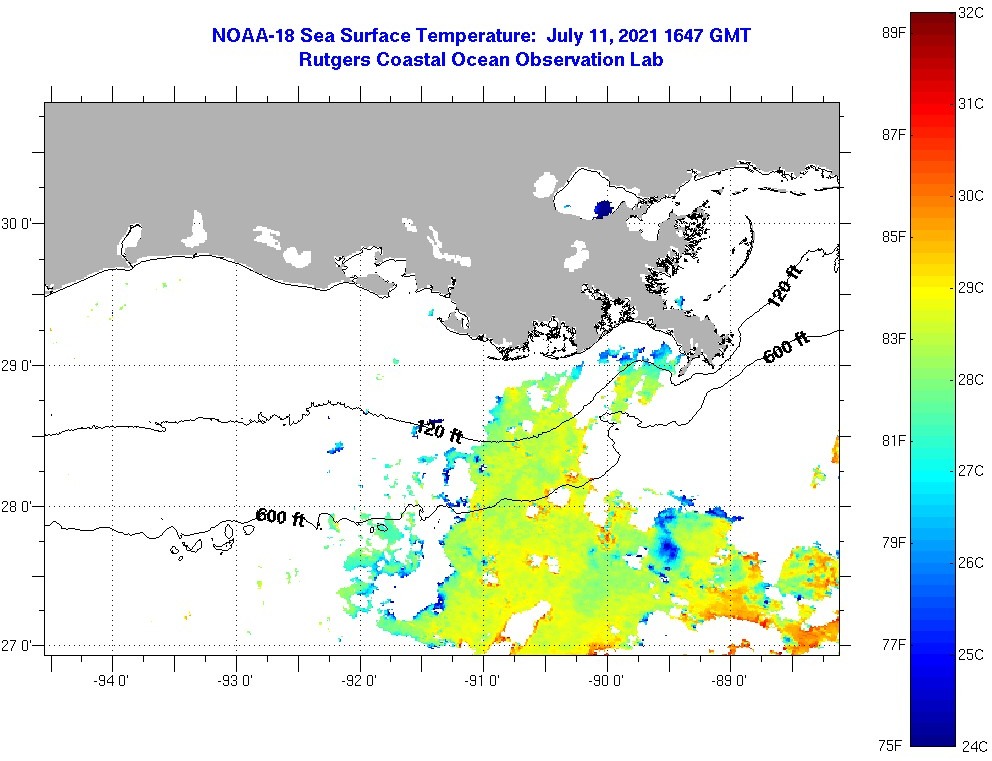Click the -92 0' longitude label
This screenshot has width=992, height=761.
pos(359,681)
